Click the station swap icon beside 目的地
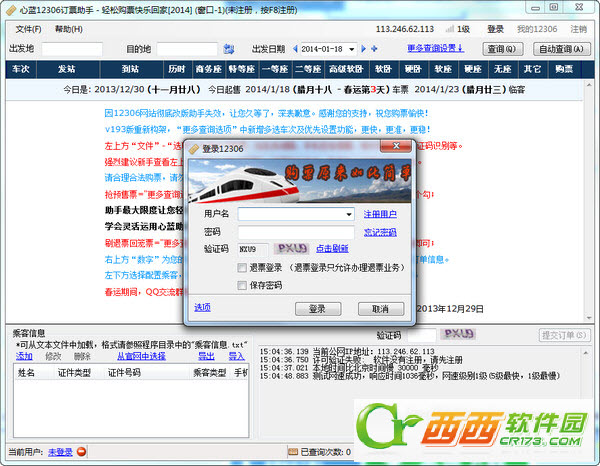 tap(228, 49)
